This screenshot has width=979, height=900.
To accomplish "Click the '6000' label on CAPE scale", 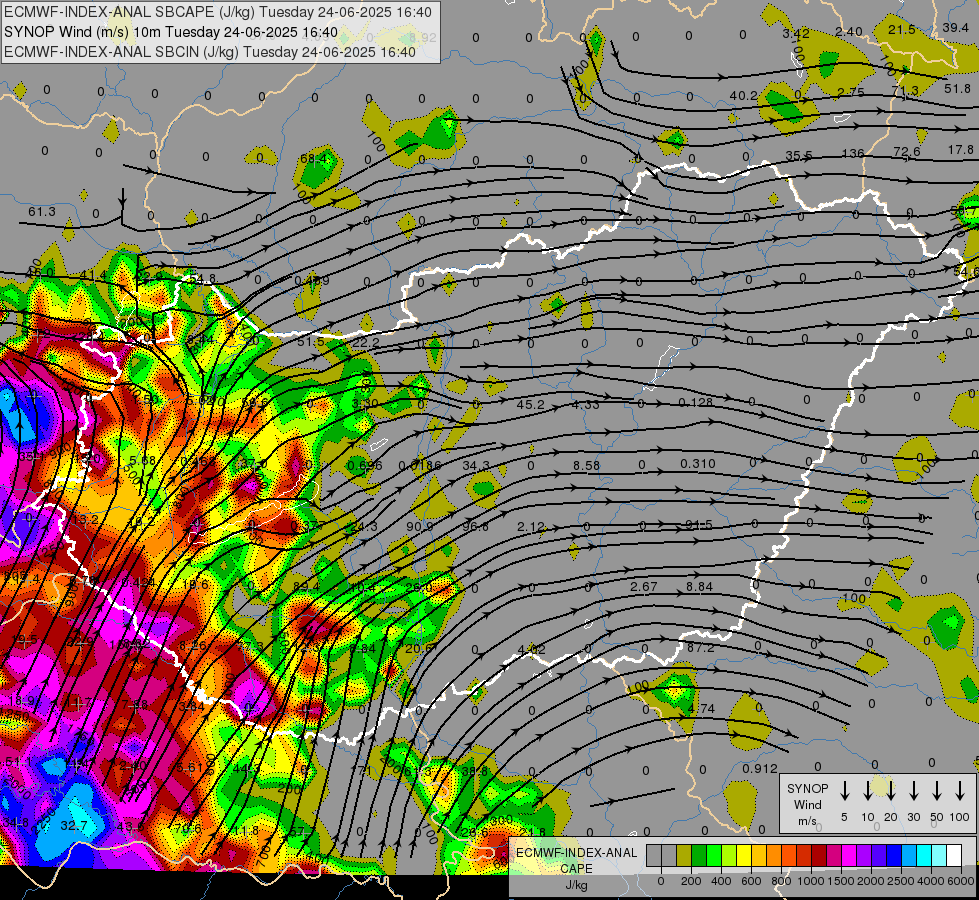I will coord(961,881).
